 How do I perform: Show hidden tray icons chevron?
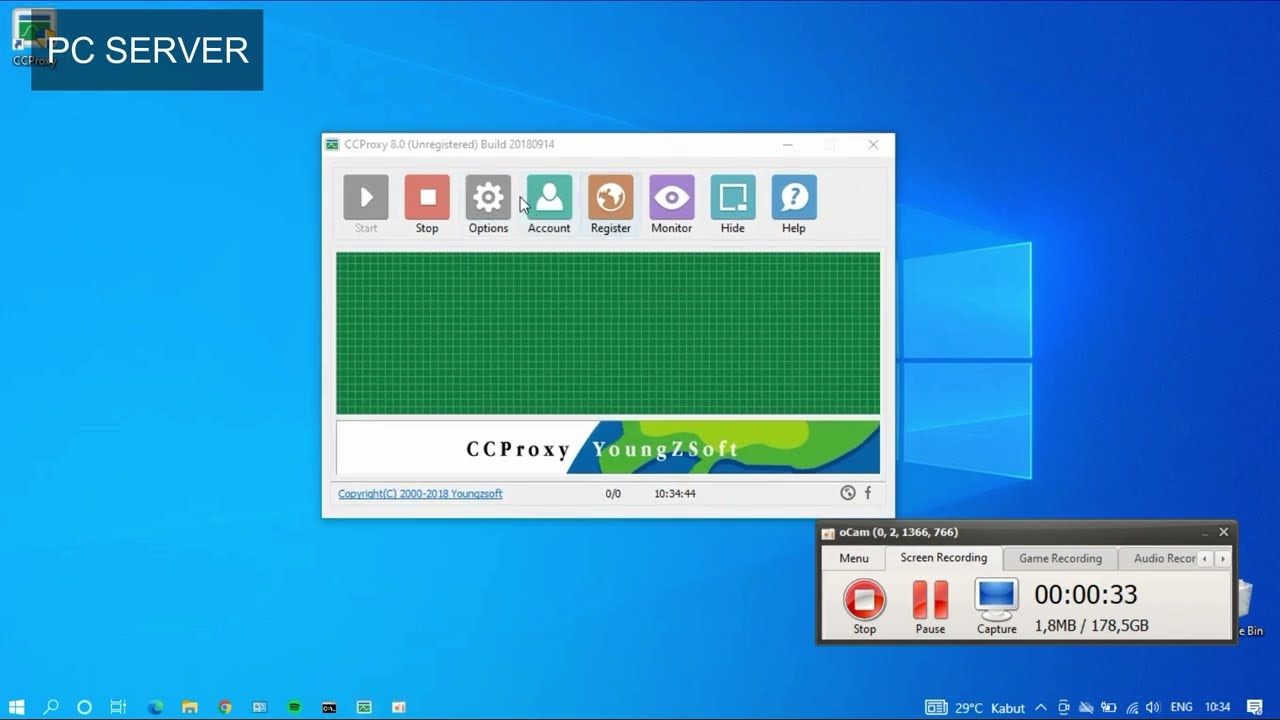click(1041, 708)
